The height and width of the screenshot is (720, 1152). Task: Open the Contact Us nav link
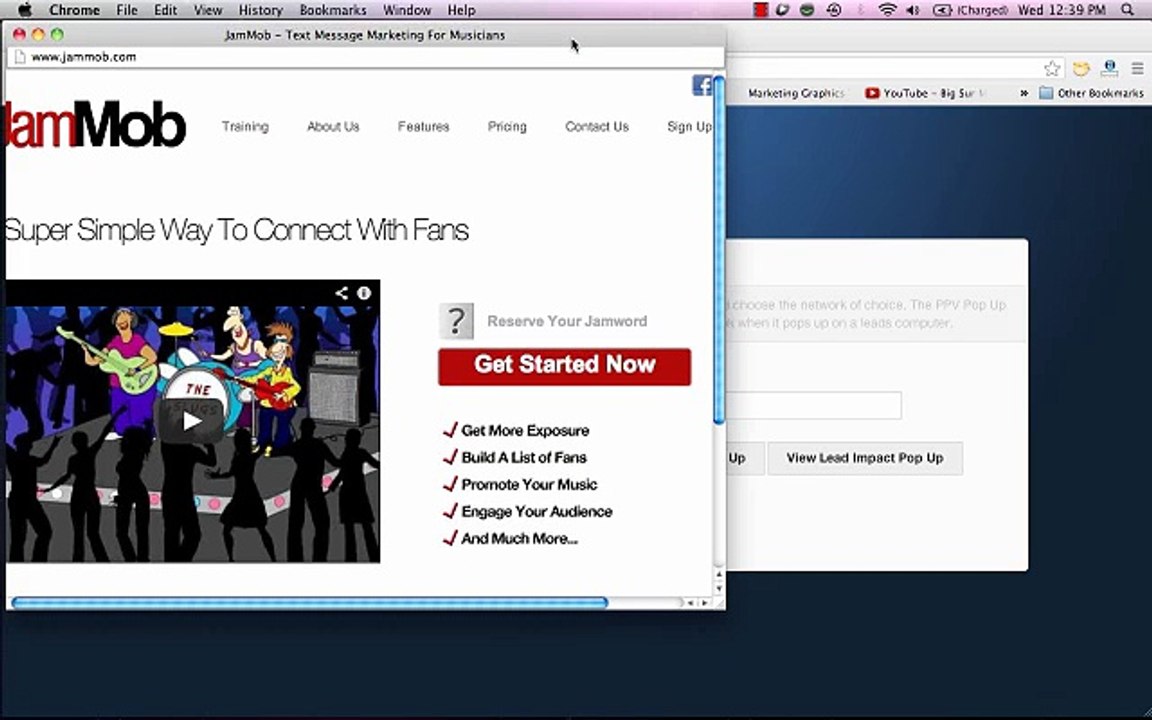point(597,126)
